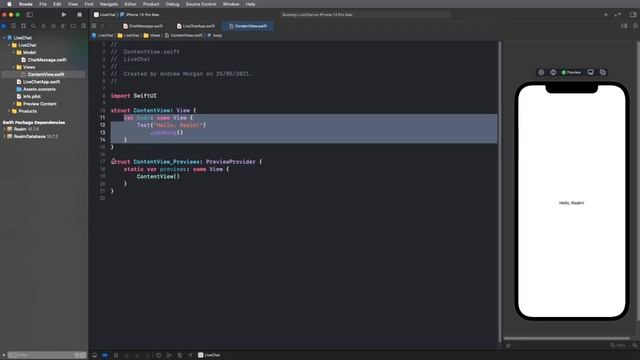Open the Product menu
The height and width of the screenshot is (360, 640).
click(151, 4)
